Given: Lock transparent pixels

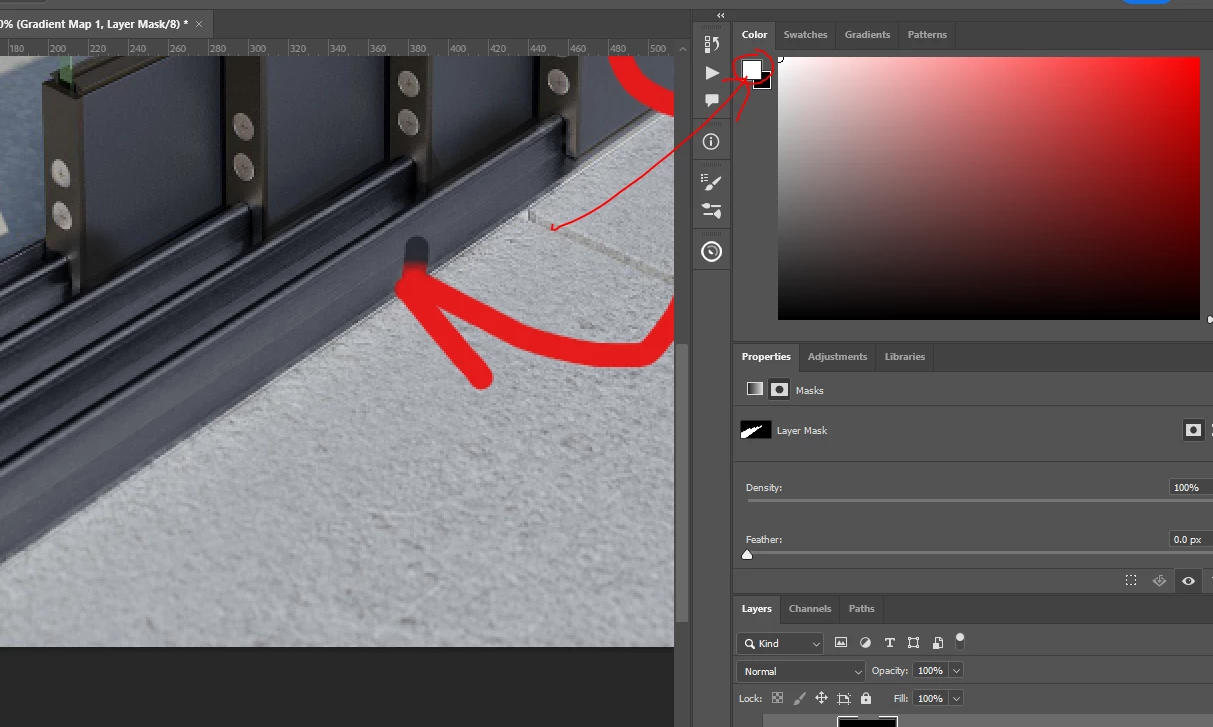Looking at the screenshot, I should click(x=777, y=698).
